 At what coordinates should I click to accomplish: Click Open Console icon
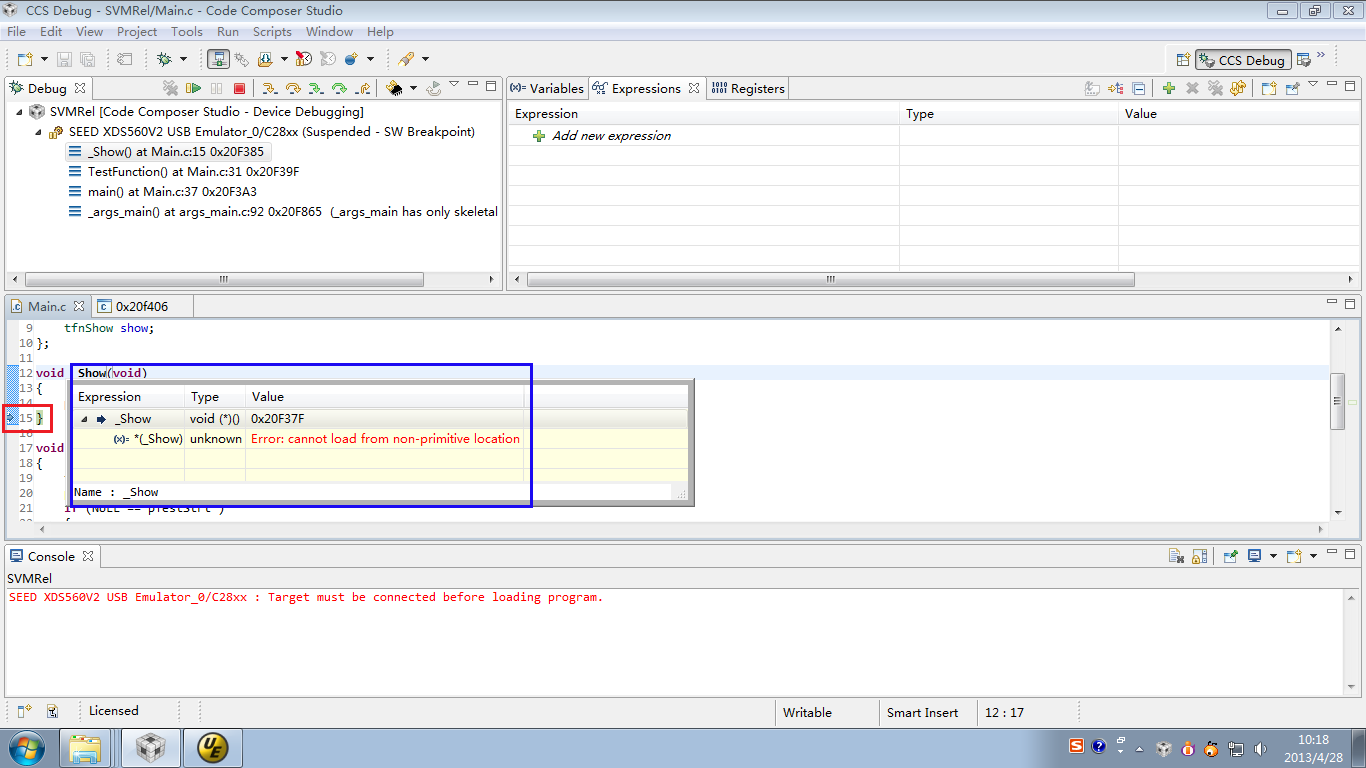click(1294, 556)
